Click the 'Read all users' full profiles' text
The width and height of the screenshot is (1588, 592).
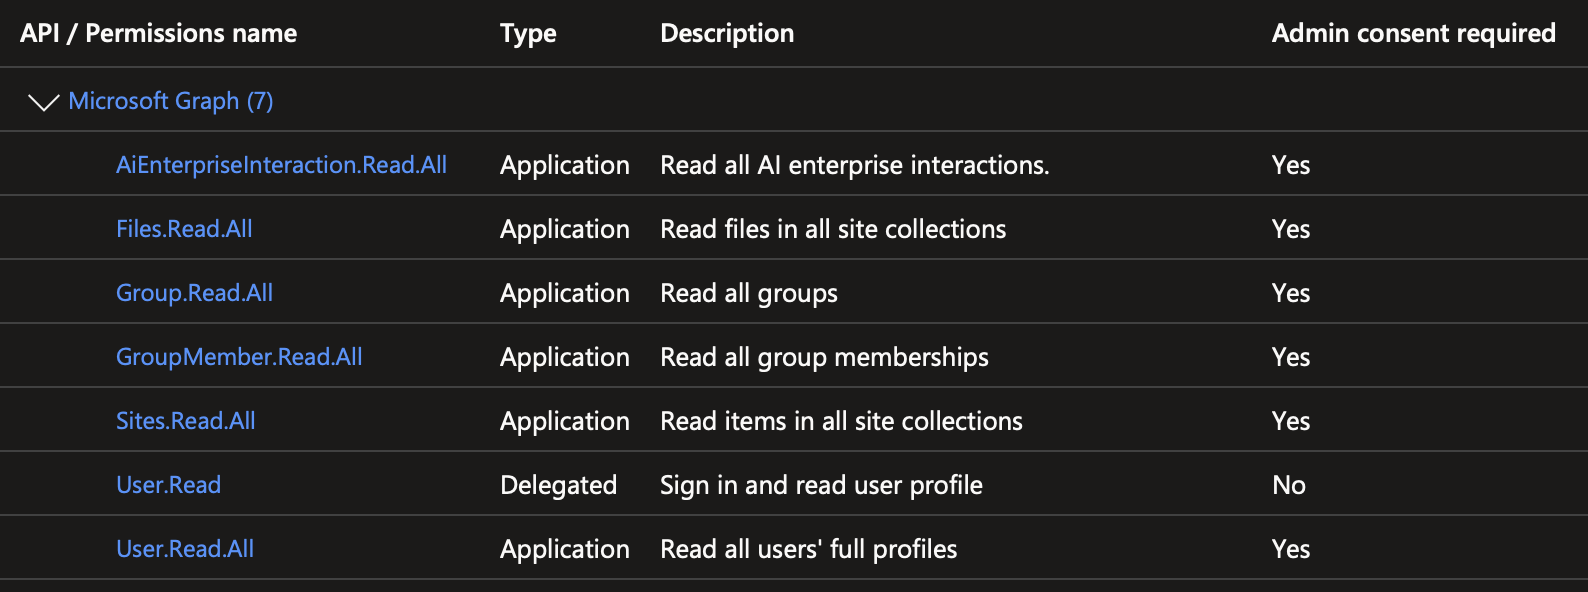[x=808, y=549]
